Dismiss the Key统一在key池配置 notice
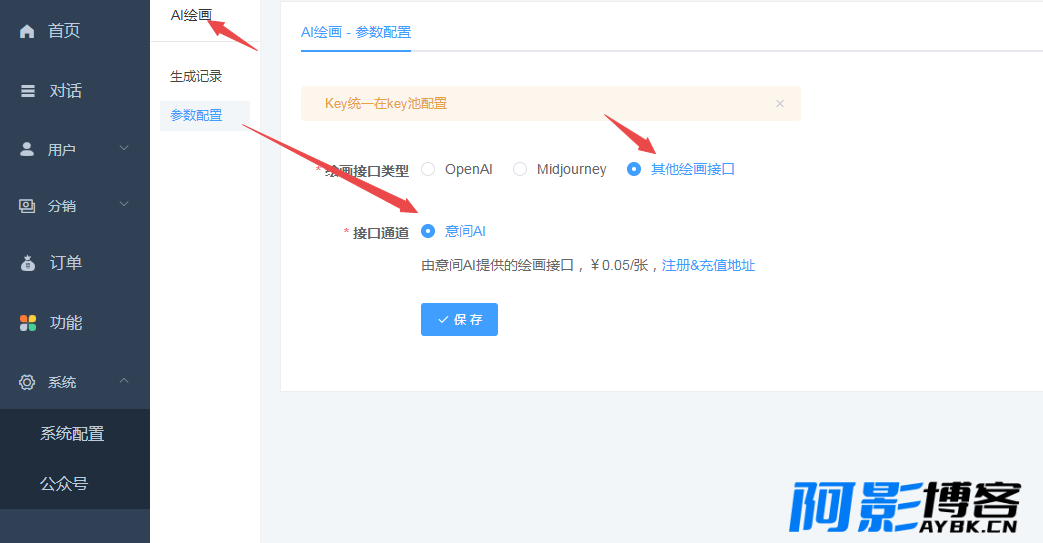The width and height of the screenshot is (1043, 543). click(780, 103)
